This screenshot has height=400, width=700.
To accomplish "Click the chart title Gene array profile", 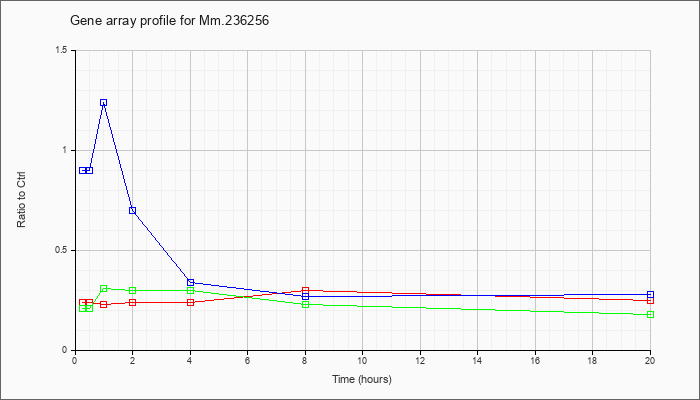I will point(170,21).
